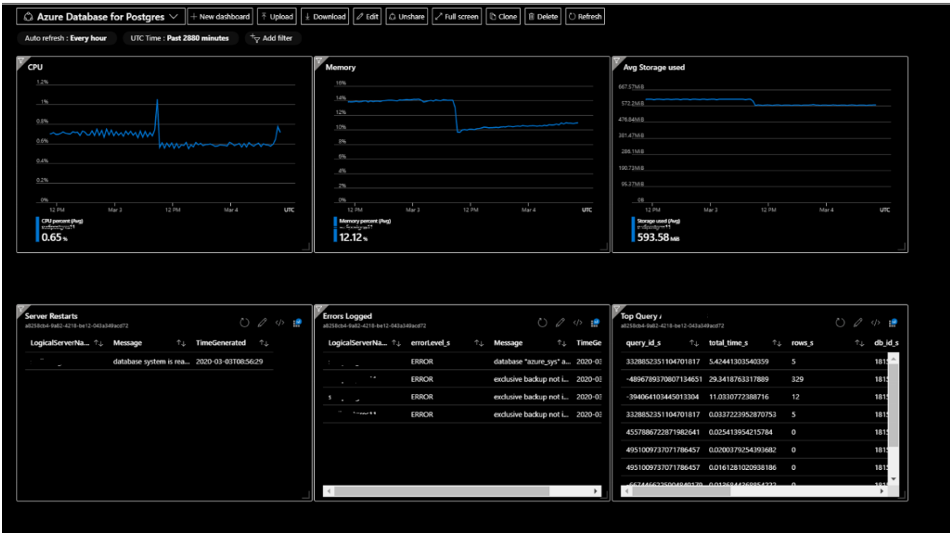Download the current dashboard
The image size is (950, 534).
pyautogui.click(x=325, y=16)
